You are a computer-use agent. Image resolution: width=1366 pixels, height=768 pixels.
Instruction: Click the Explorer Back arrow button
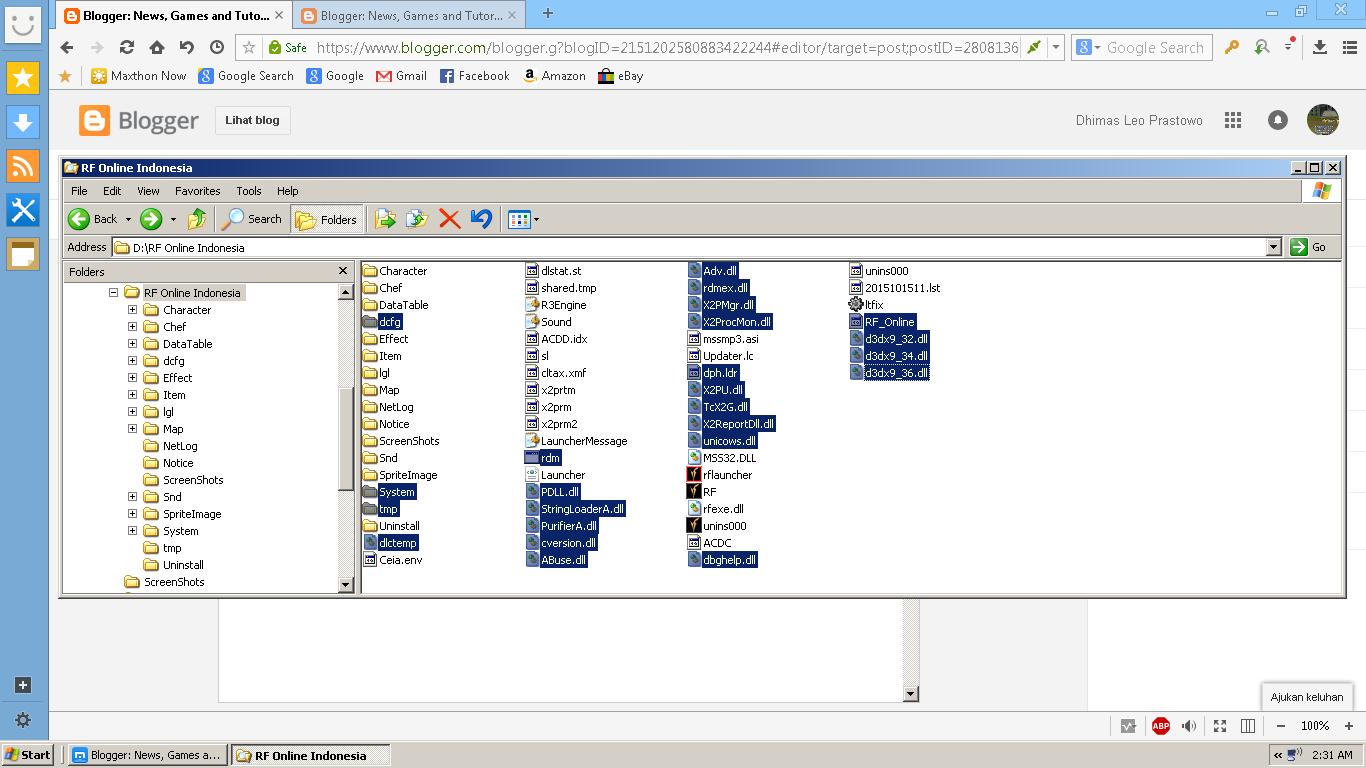tap(80, 219)
